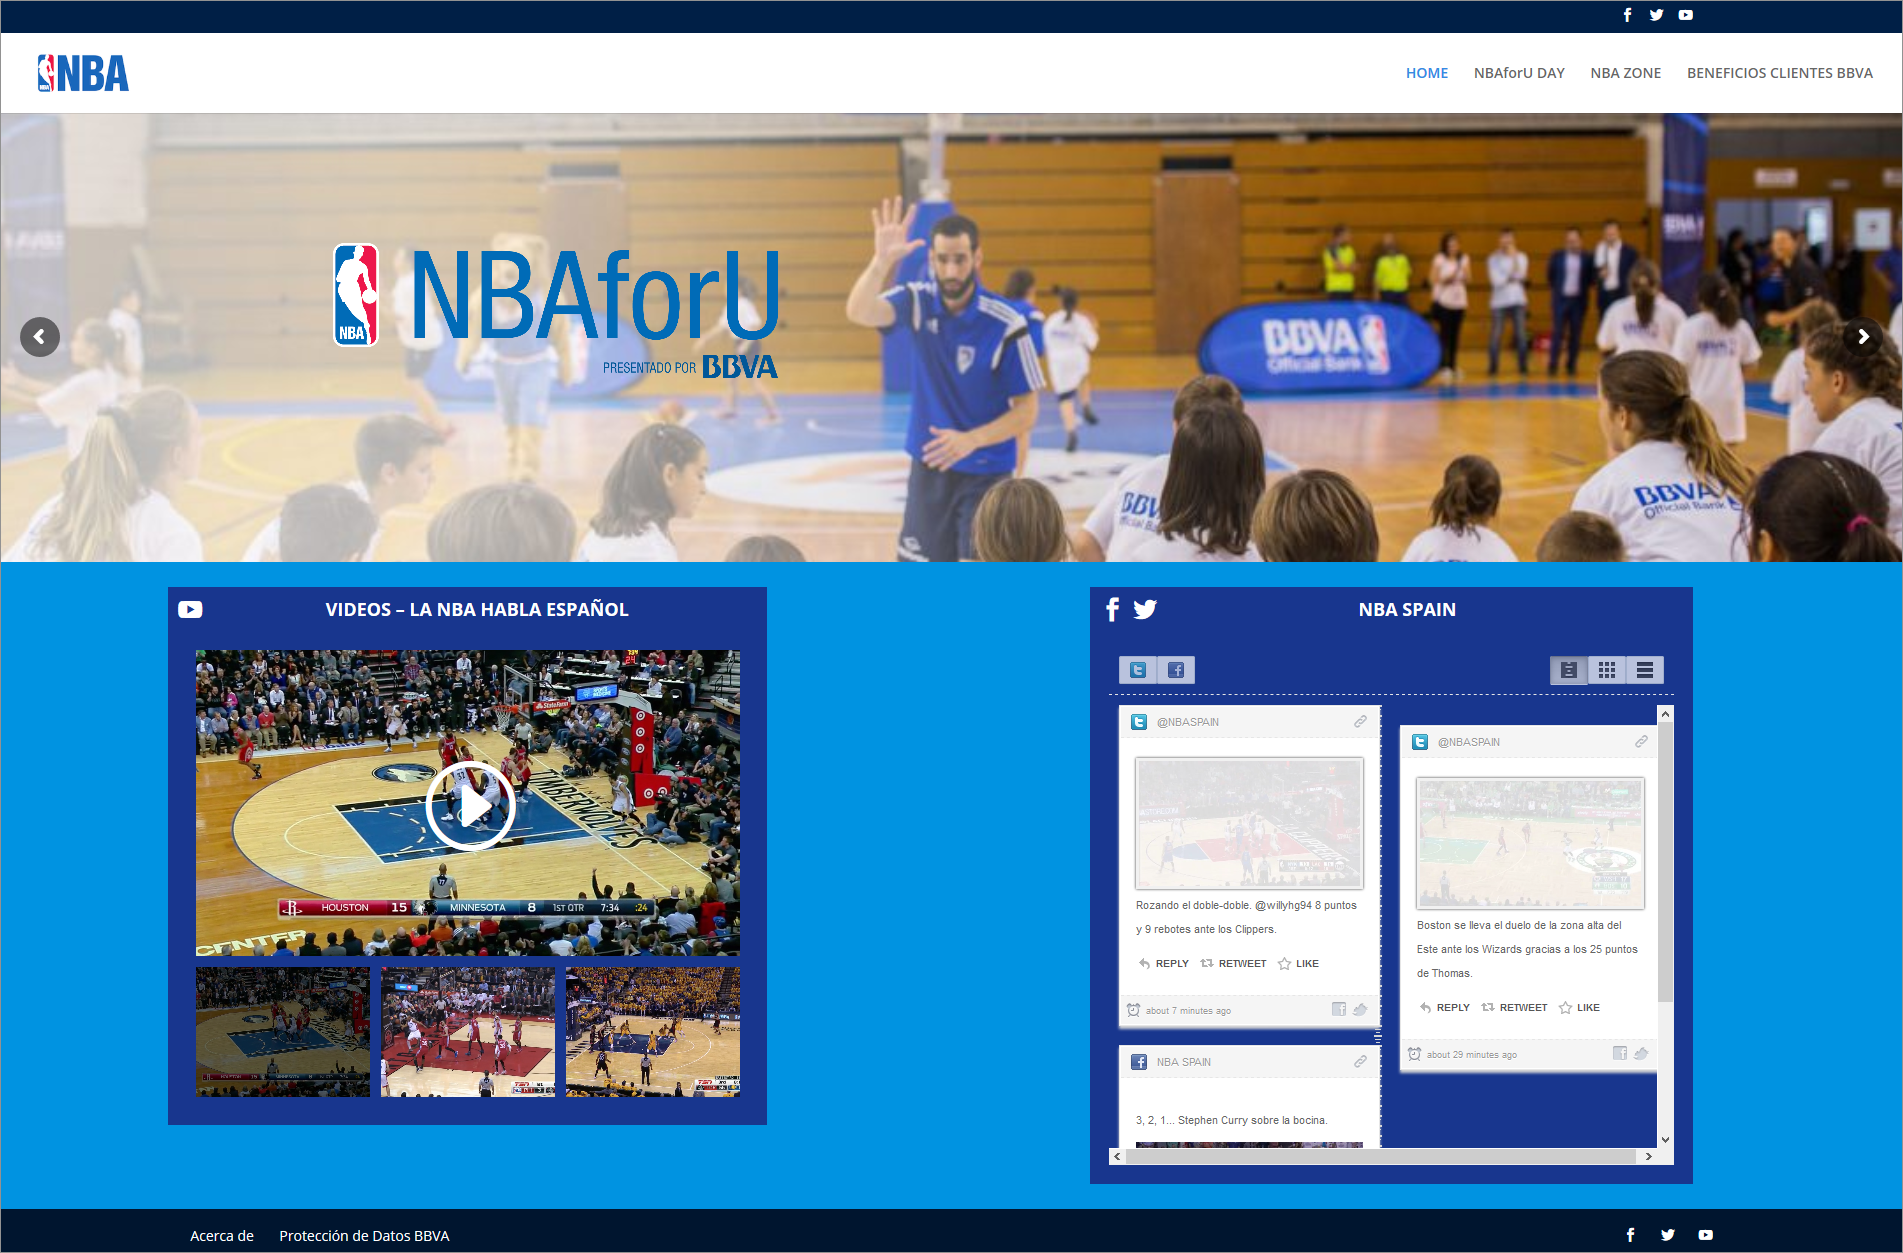Click the feed vertical scrollbar thumb
Image resolution: width=1903 pixels, height=1253 pixels.
point(1665,861)
